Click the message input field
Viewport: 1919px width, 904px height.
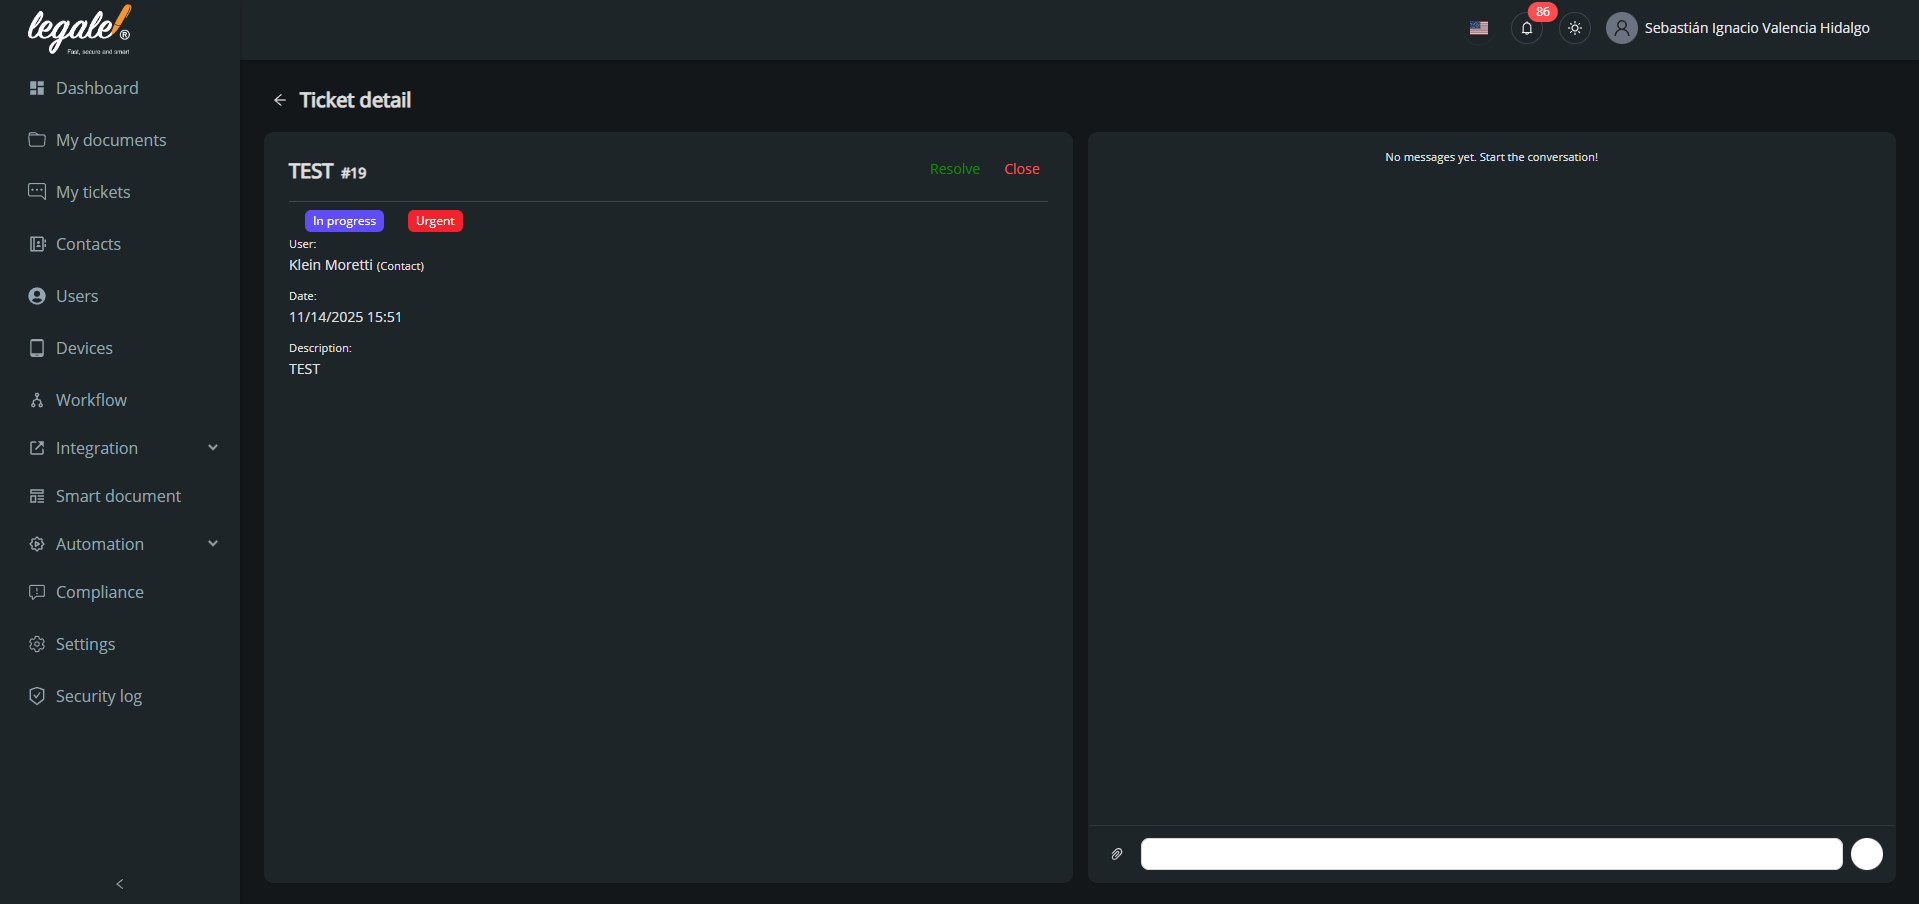coord(1490,854)
